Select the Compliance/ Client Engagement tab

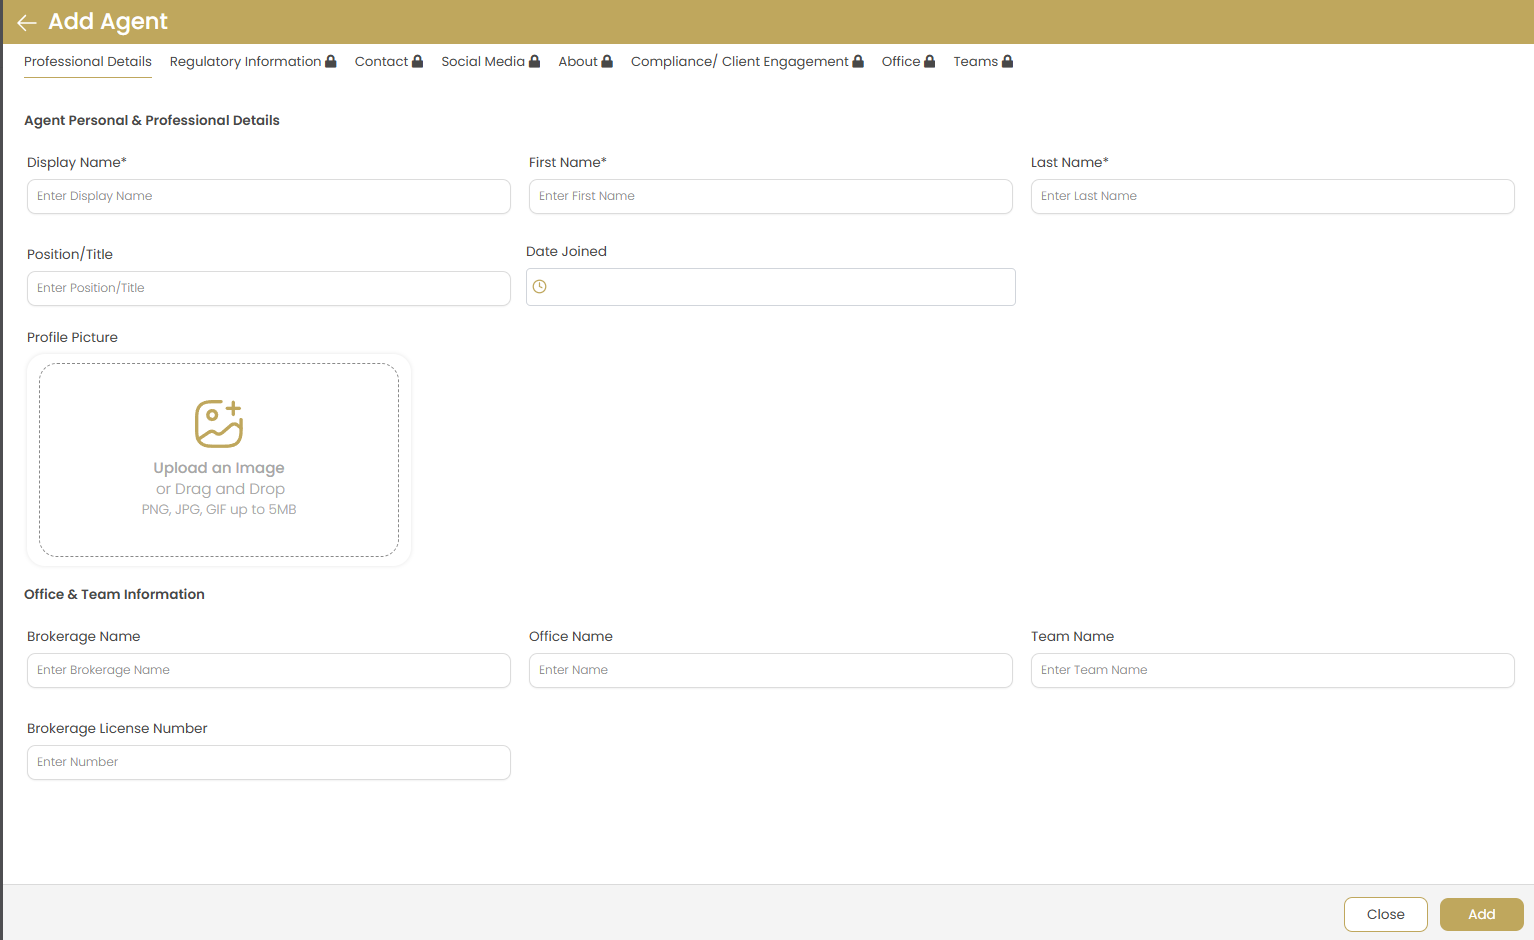tap(740, 61)
